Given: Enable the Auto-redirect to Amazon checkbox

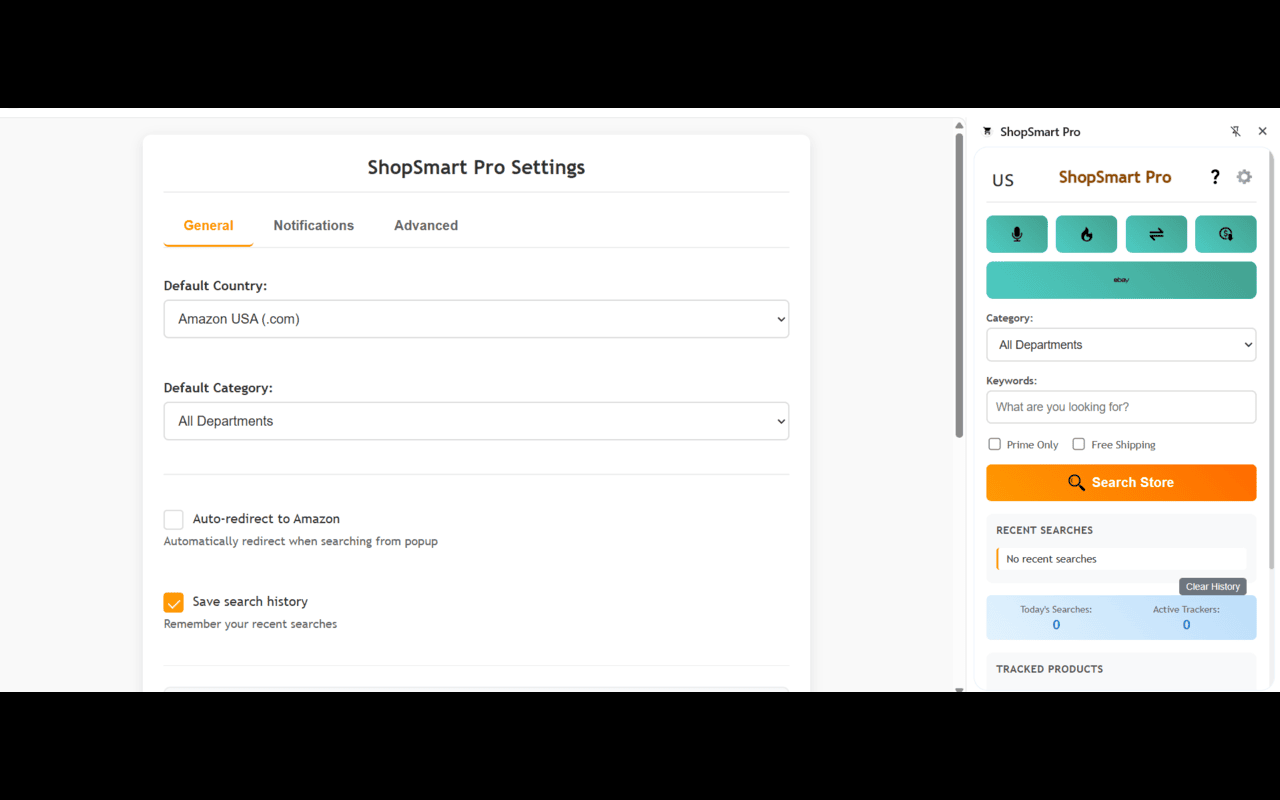Looking at the screenshot, I should point(174,519).
